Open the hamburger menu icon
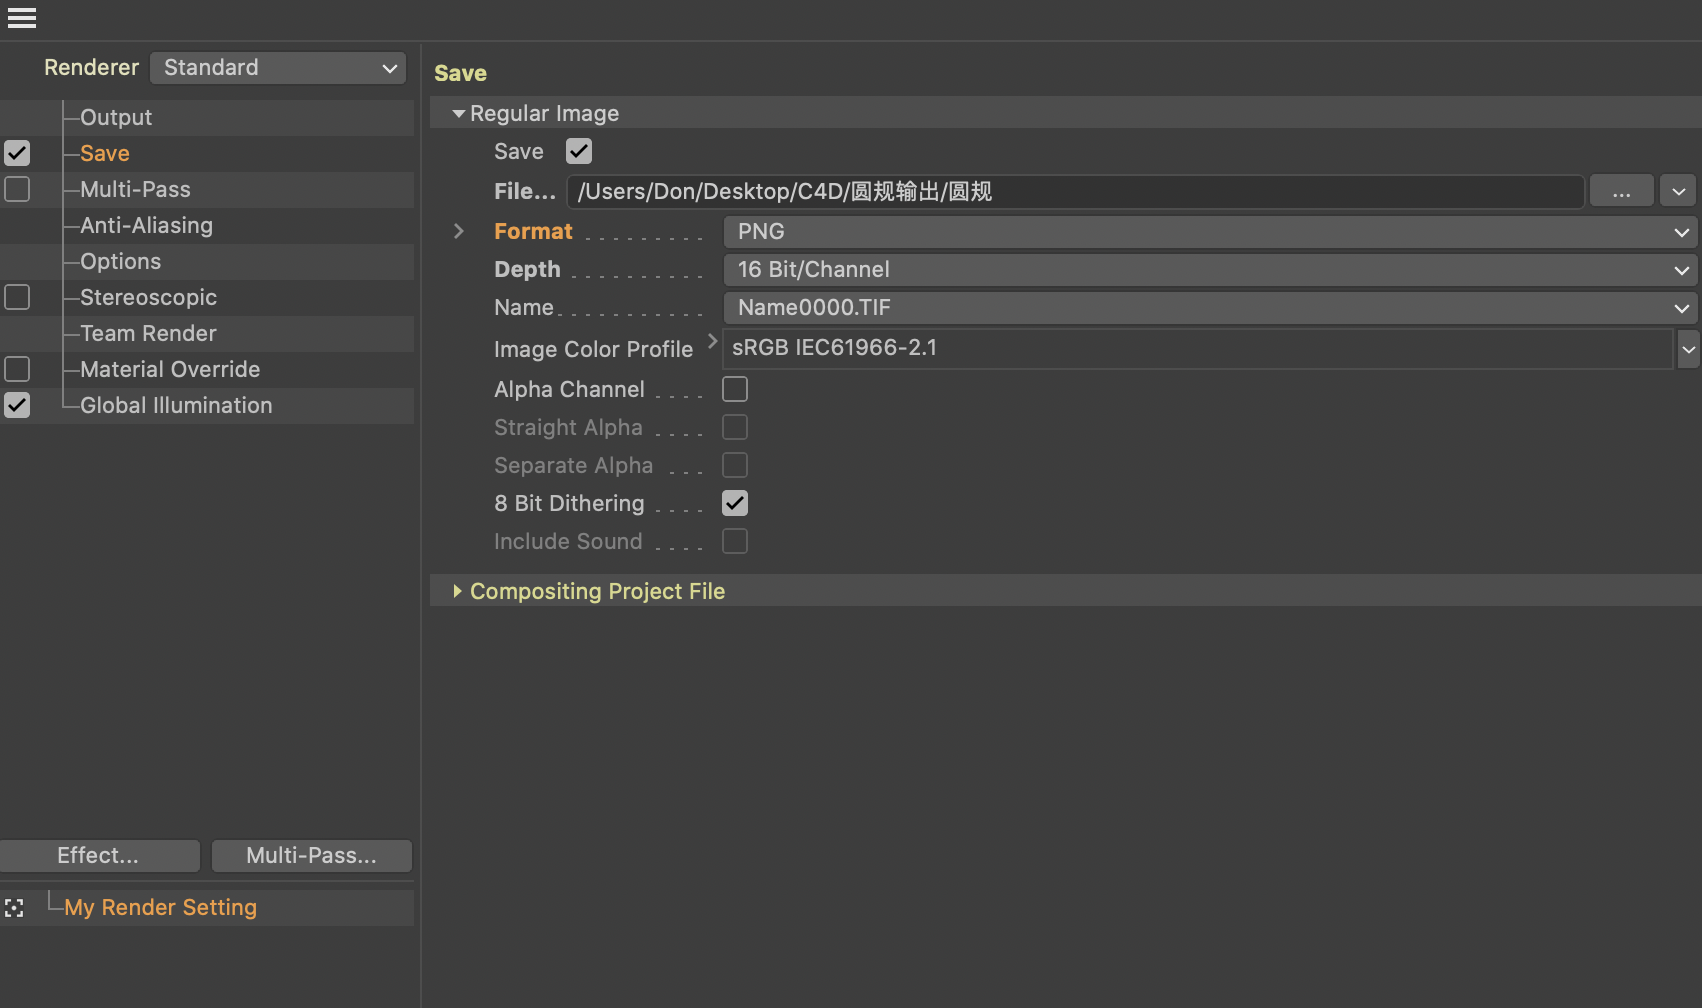 22,18
